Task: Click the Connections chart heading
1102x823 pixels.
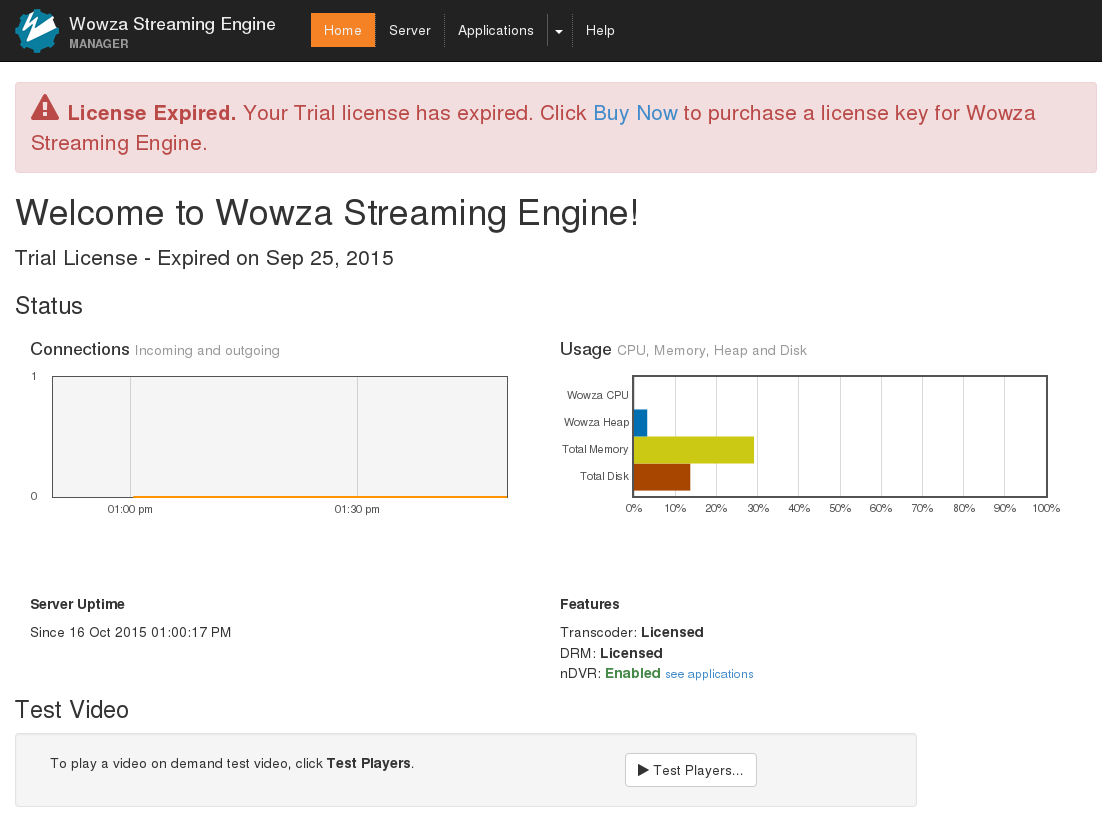Action: pos(80,349)
